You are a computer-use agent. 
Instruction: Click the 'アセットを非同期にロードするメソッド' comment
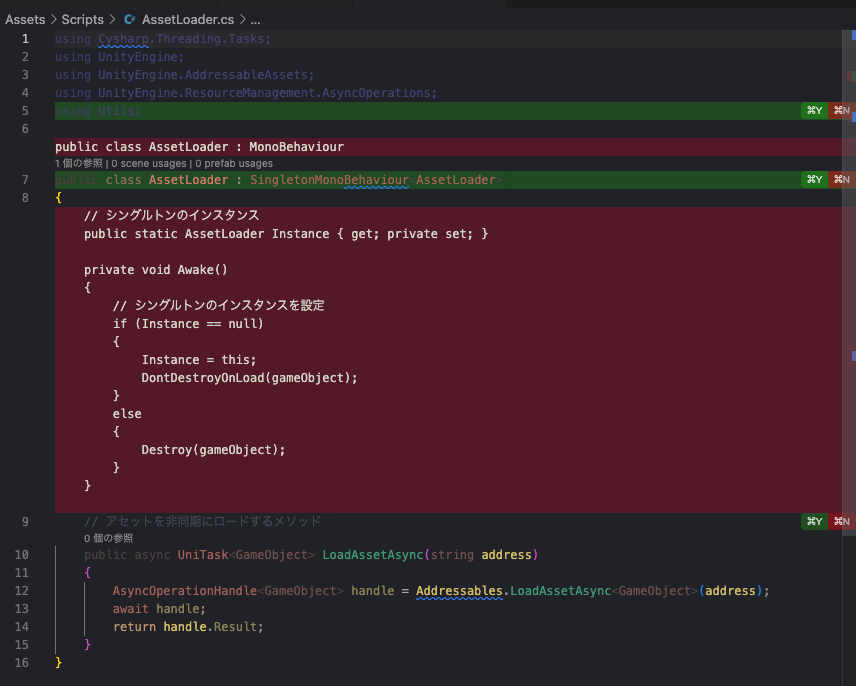tap(213, 521)
